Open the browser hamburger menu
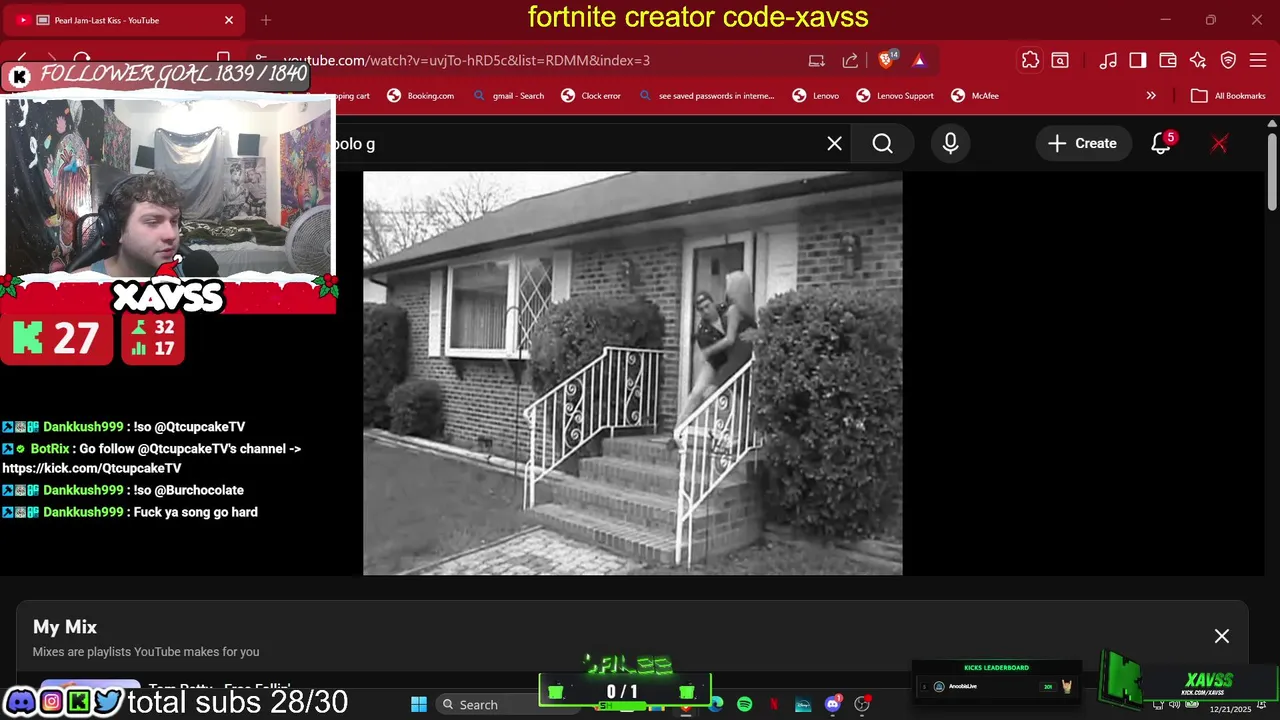 coord(1258,60)
